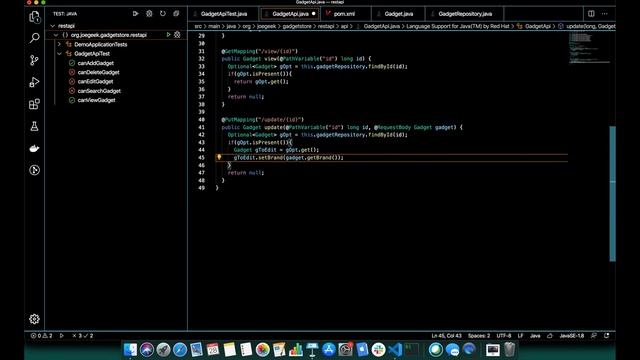This screenshot has width=640, height=360.
Task: Debug tests in org.joegeek.gadgetstore.restapi package
Action: (177, 35)
